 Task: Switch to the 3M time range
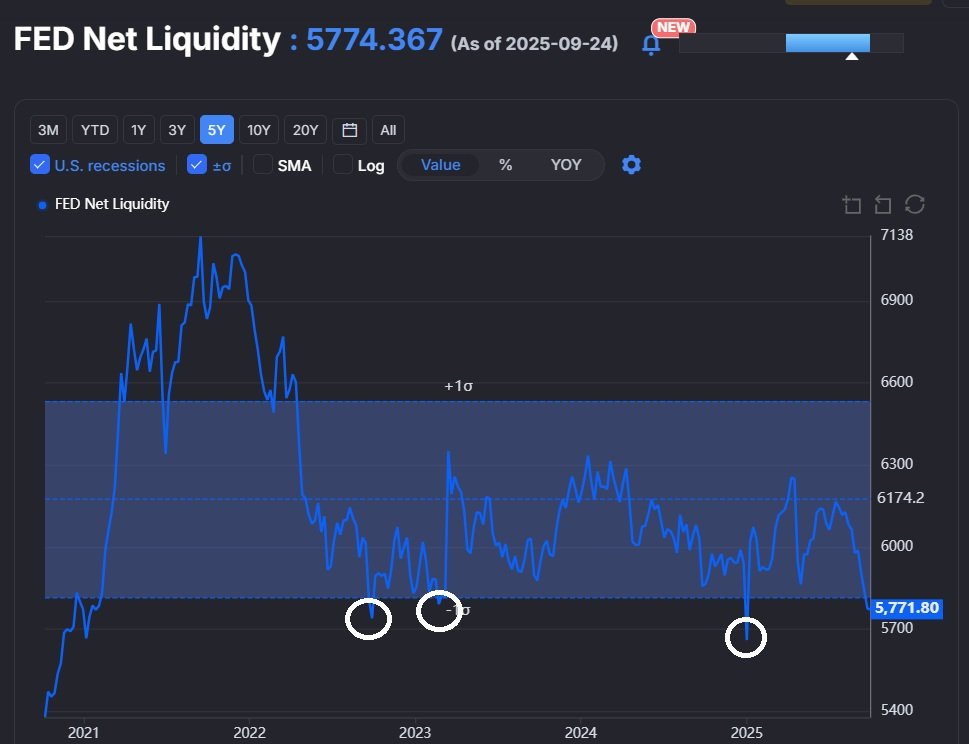[47, 129]
